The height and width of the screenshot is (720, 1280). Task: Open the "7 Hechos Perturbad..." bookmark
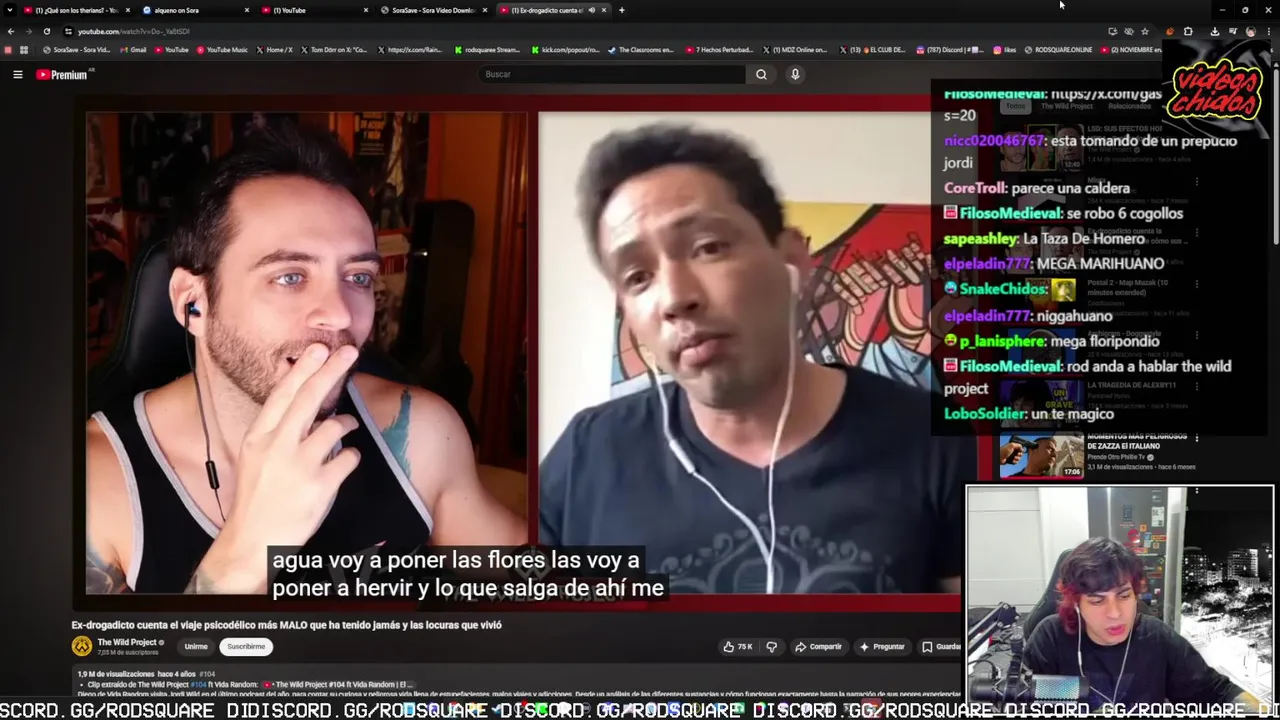coord(719,50)
